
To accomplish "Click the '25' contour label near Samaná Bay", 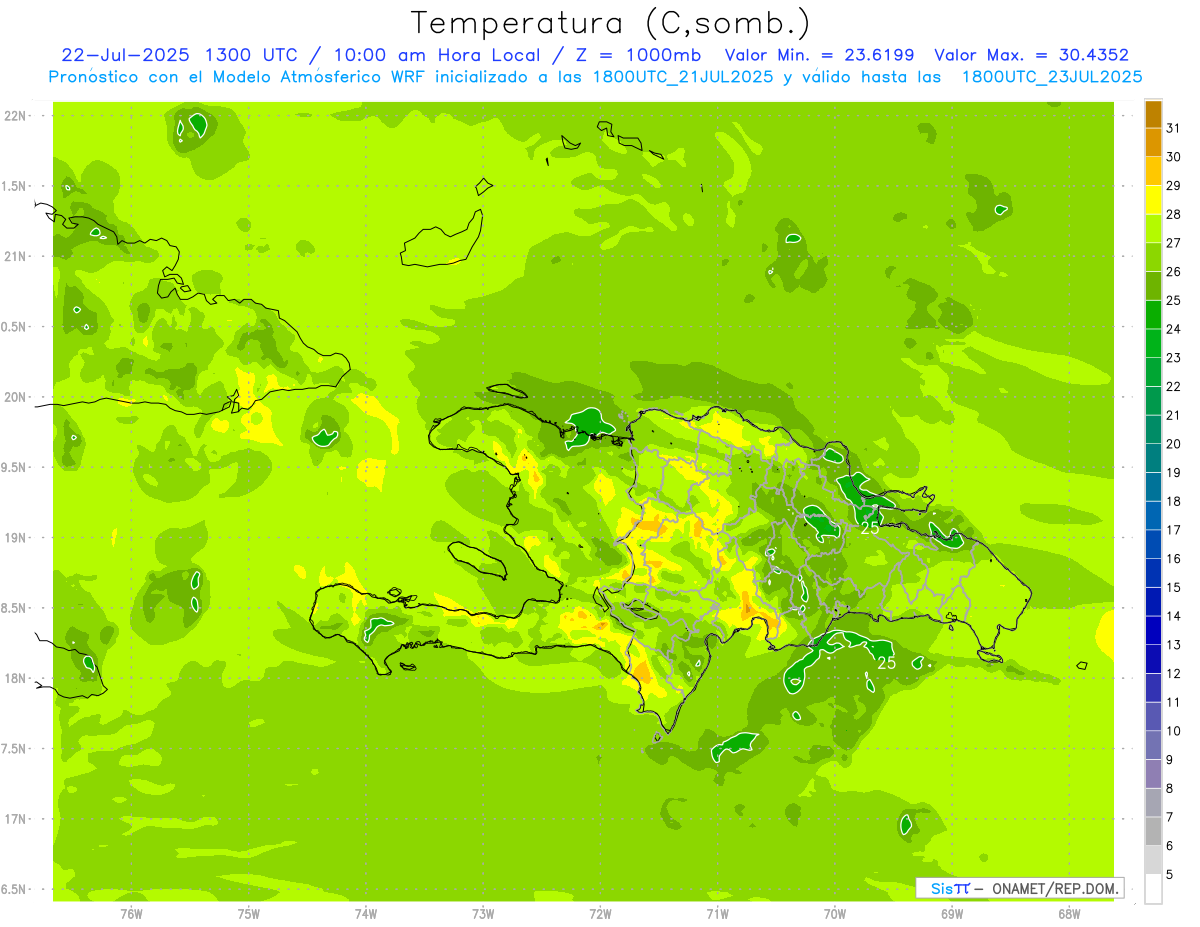I will pos(870,528).
